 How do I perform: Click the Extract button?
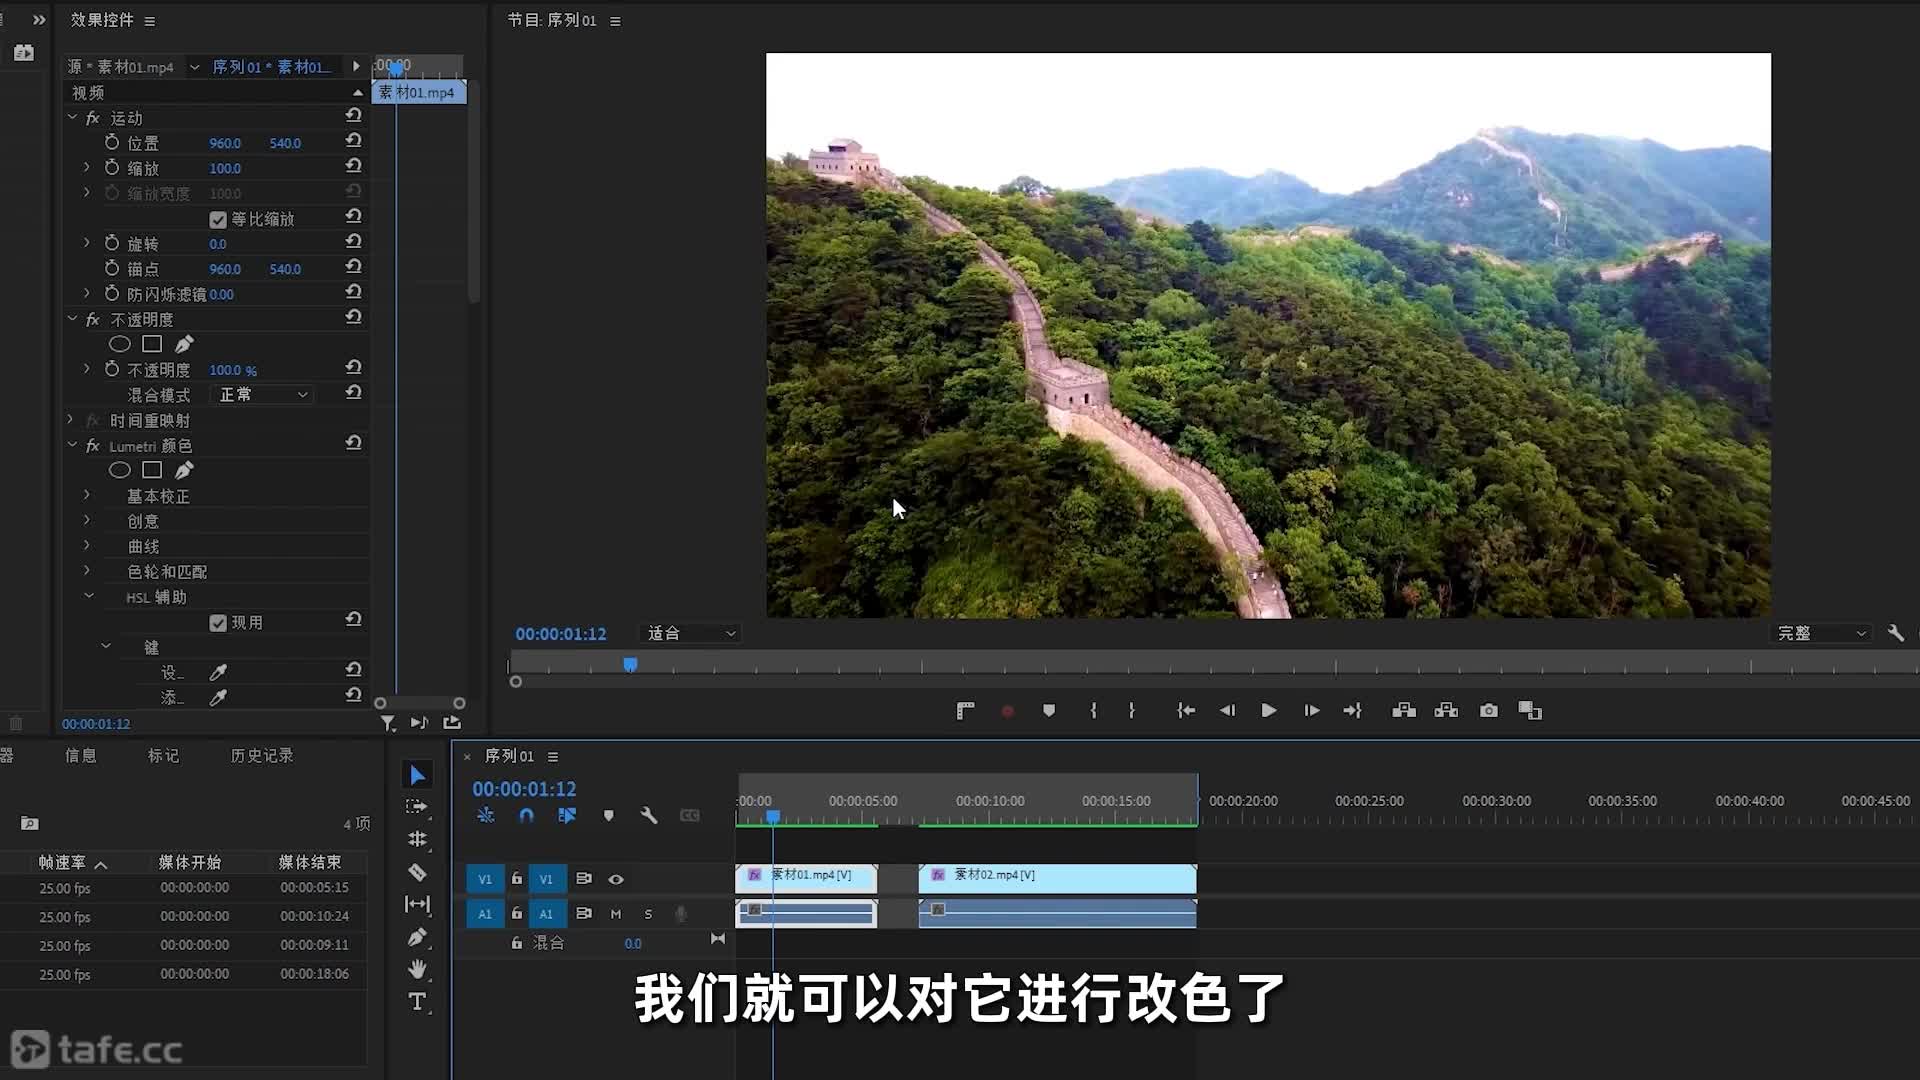tap(1446, 710)
